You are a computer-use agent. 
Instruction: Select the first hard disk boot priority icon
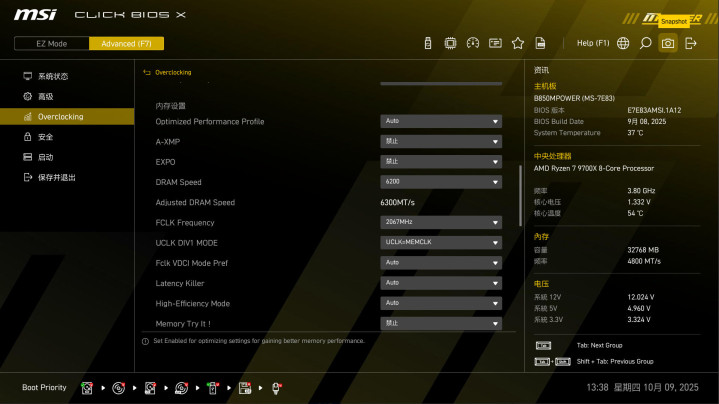pos(87,388)
